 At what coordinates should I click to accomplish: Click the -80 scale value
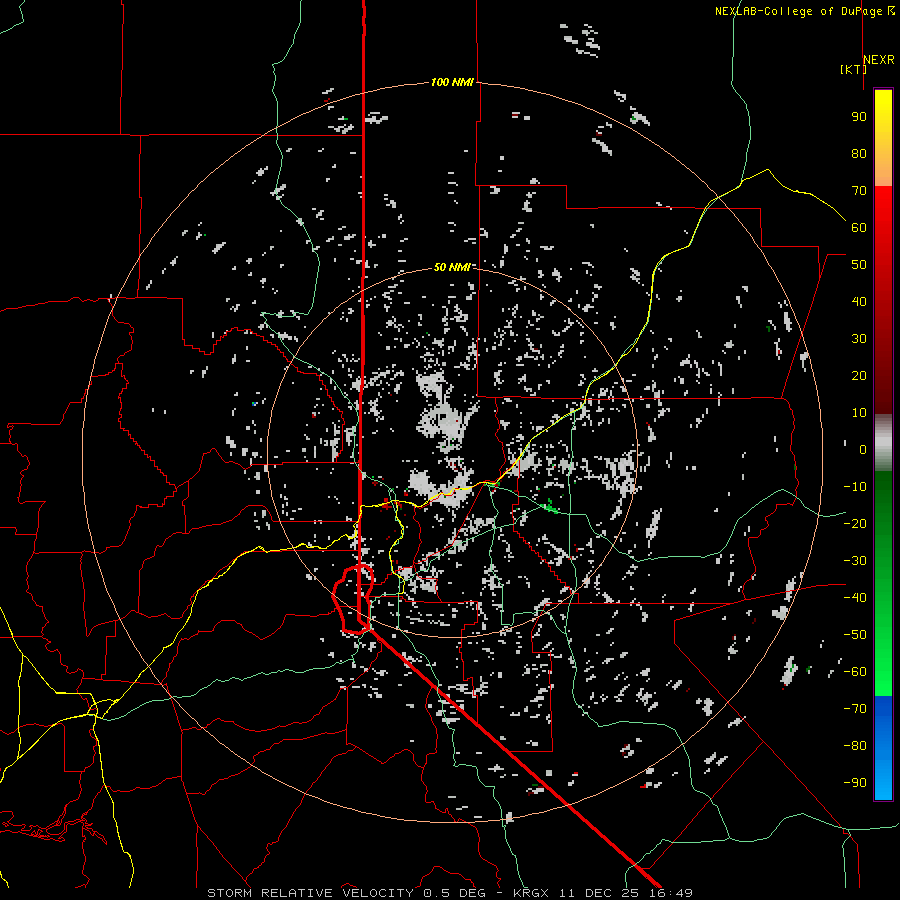855,746
